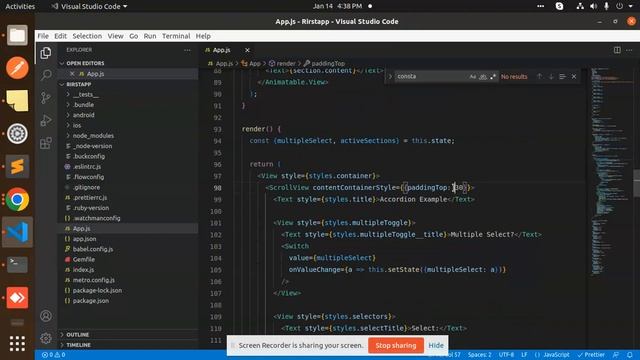Show Applications grid in Ubuntu dock
This screenshot has width=640, height=360.
pos(17,343)
